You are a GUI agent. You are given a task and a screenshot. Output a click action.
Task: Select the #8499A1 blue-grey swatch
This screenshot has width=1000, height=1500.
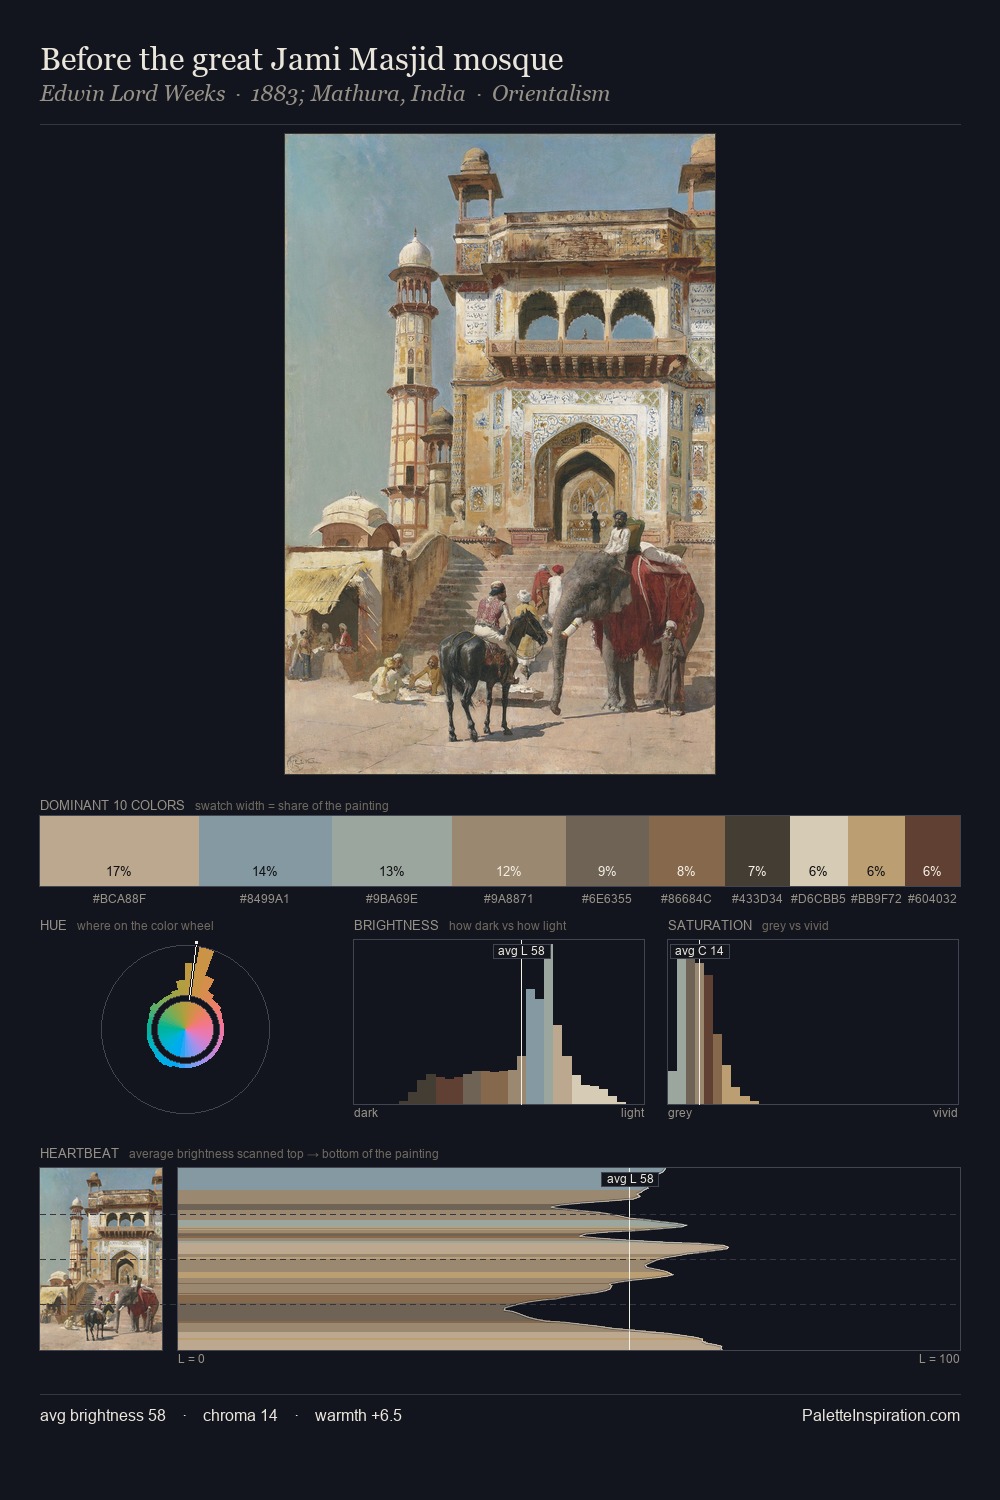pyautogui.click(x=265, y=851)
